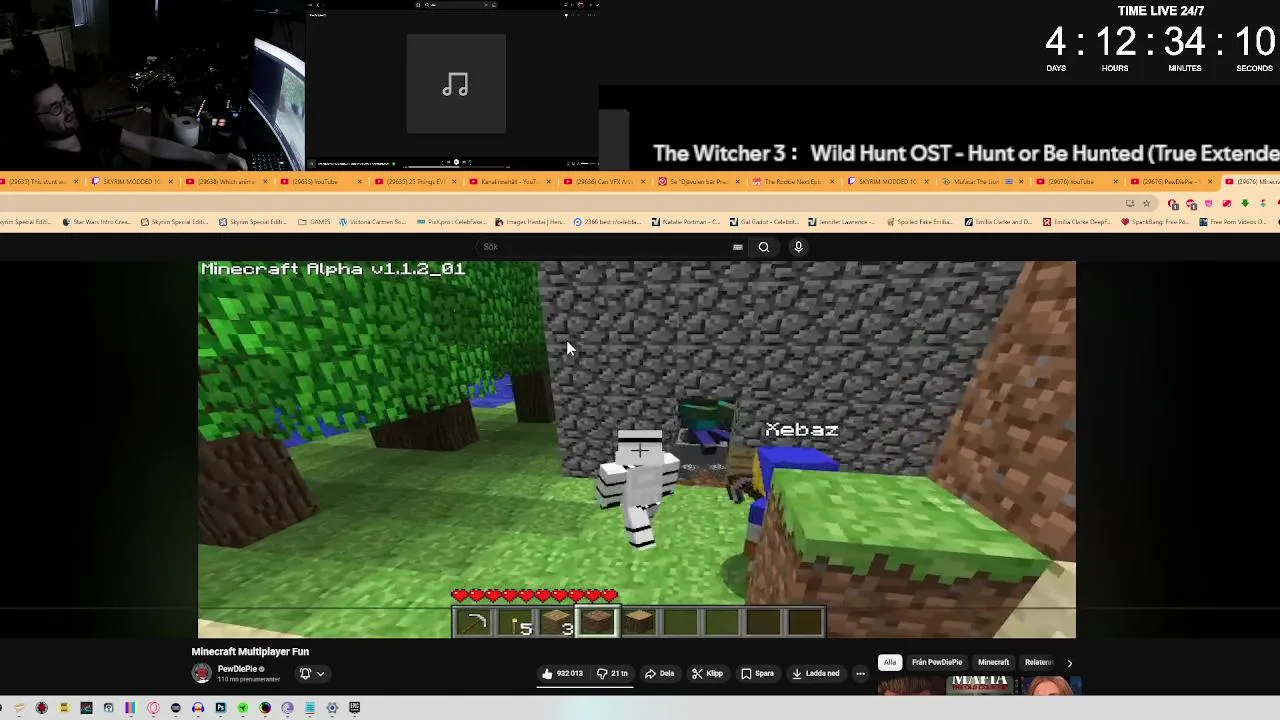Open the red circle Opera icon in the dock
Image resolution: width=1280 pixels, height=720 pixels.
pos(153,708)
